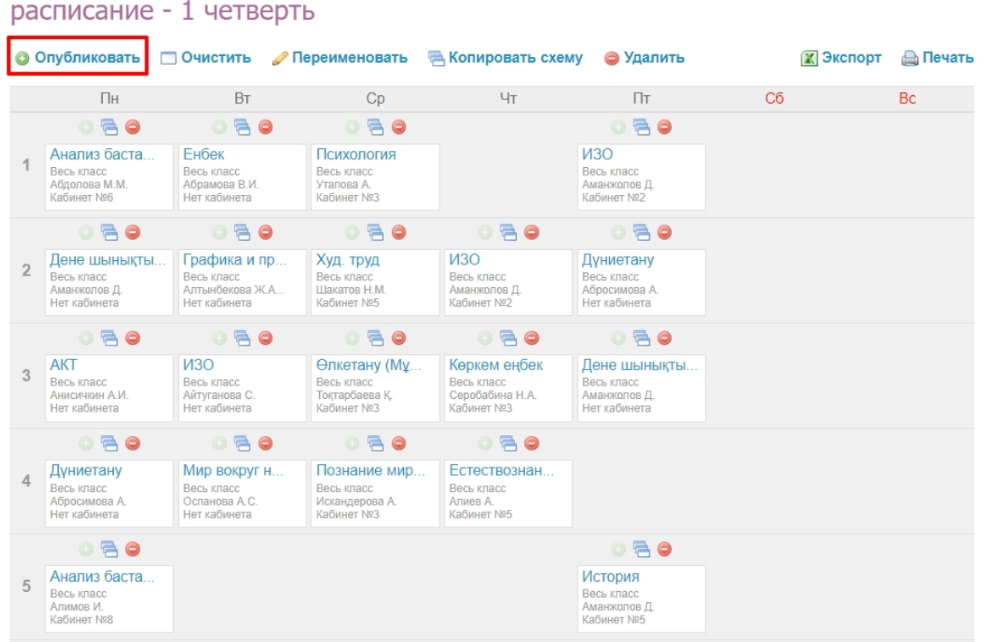Click Переименовать with the pencil icon
This screenshot has height=642, width=988.
click(340, 58)
